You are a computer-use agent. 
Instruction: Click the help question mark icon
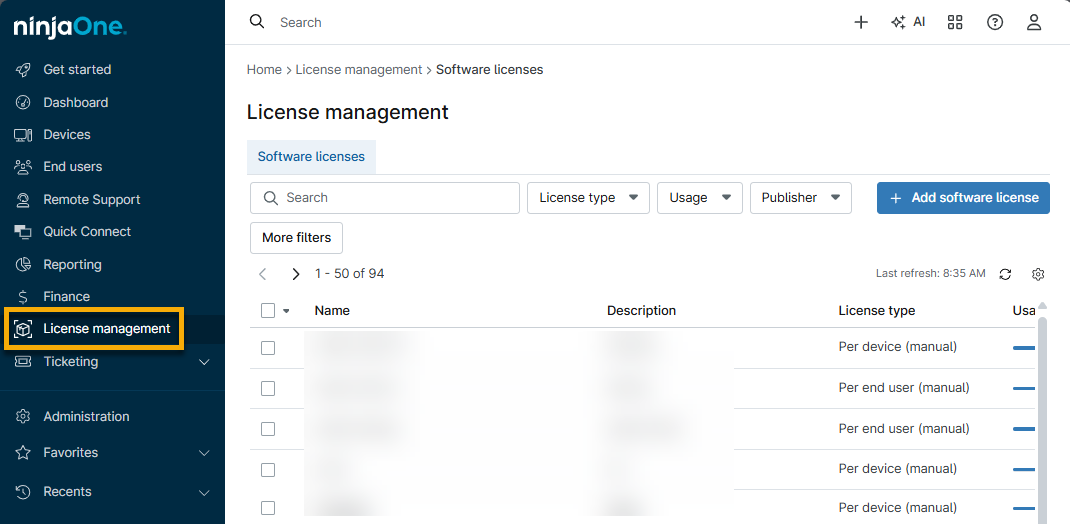[995, 22]
